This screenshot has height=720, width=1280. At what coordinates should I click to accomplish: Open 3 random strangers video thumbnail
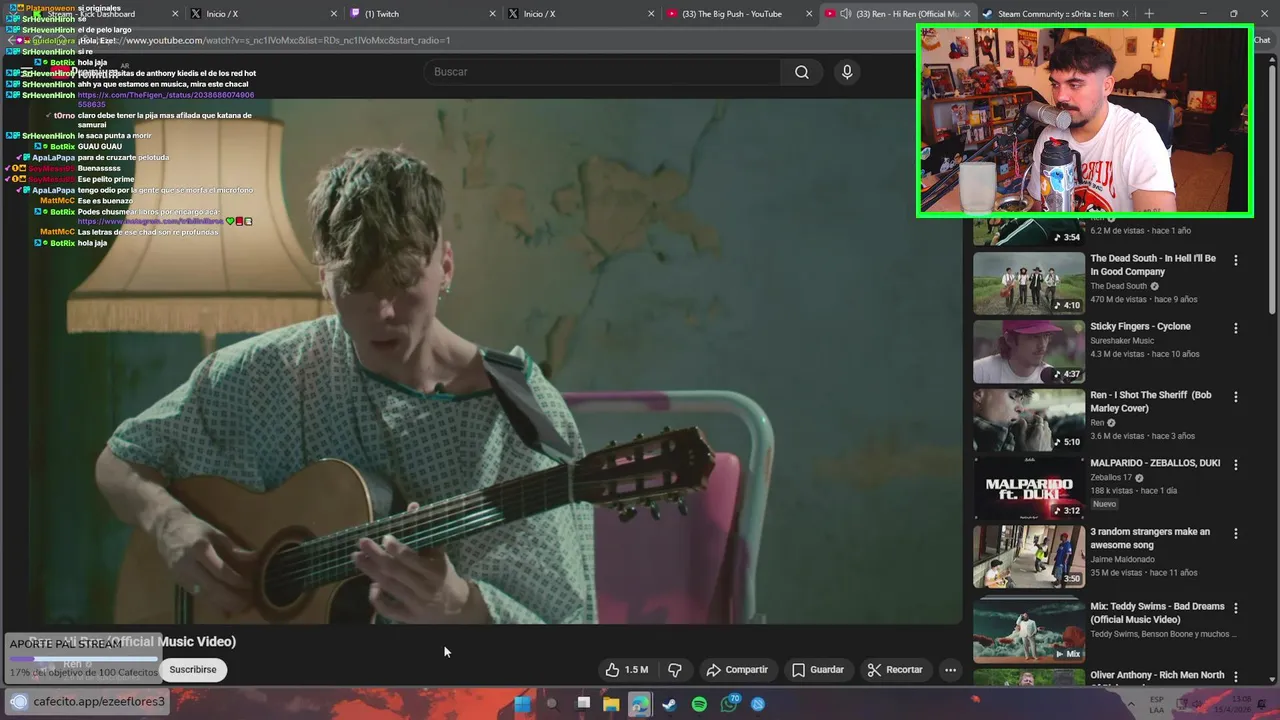coord(1029,557)
